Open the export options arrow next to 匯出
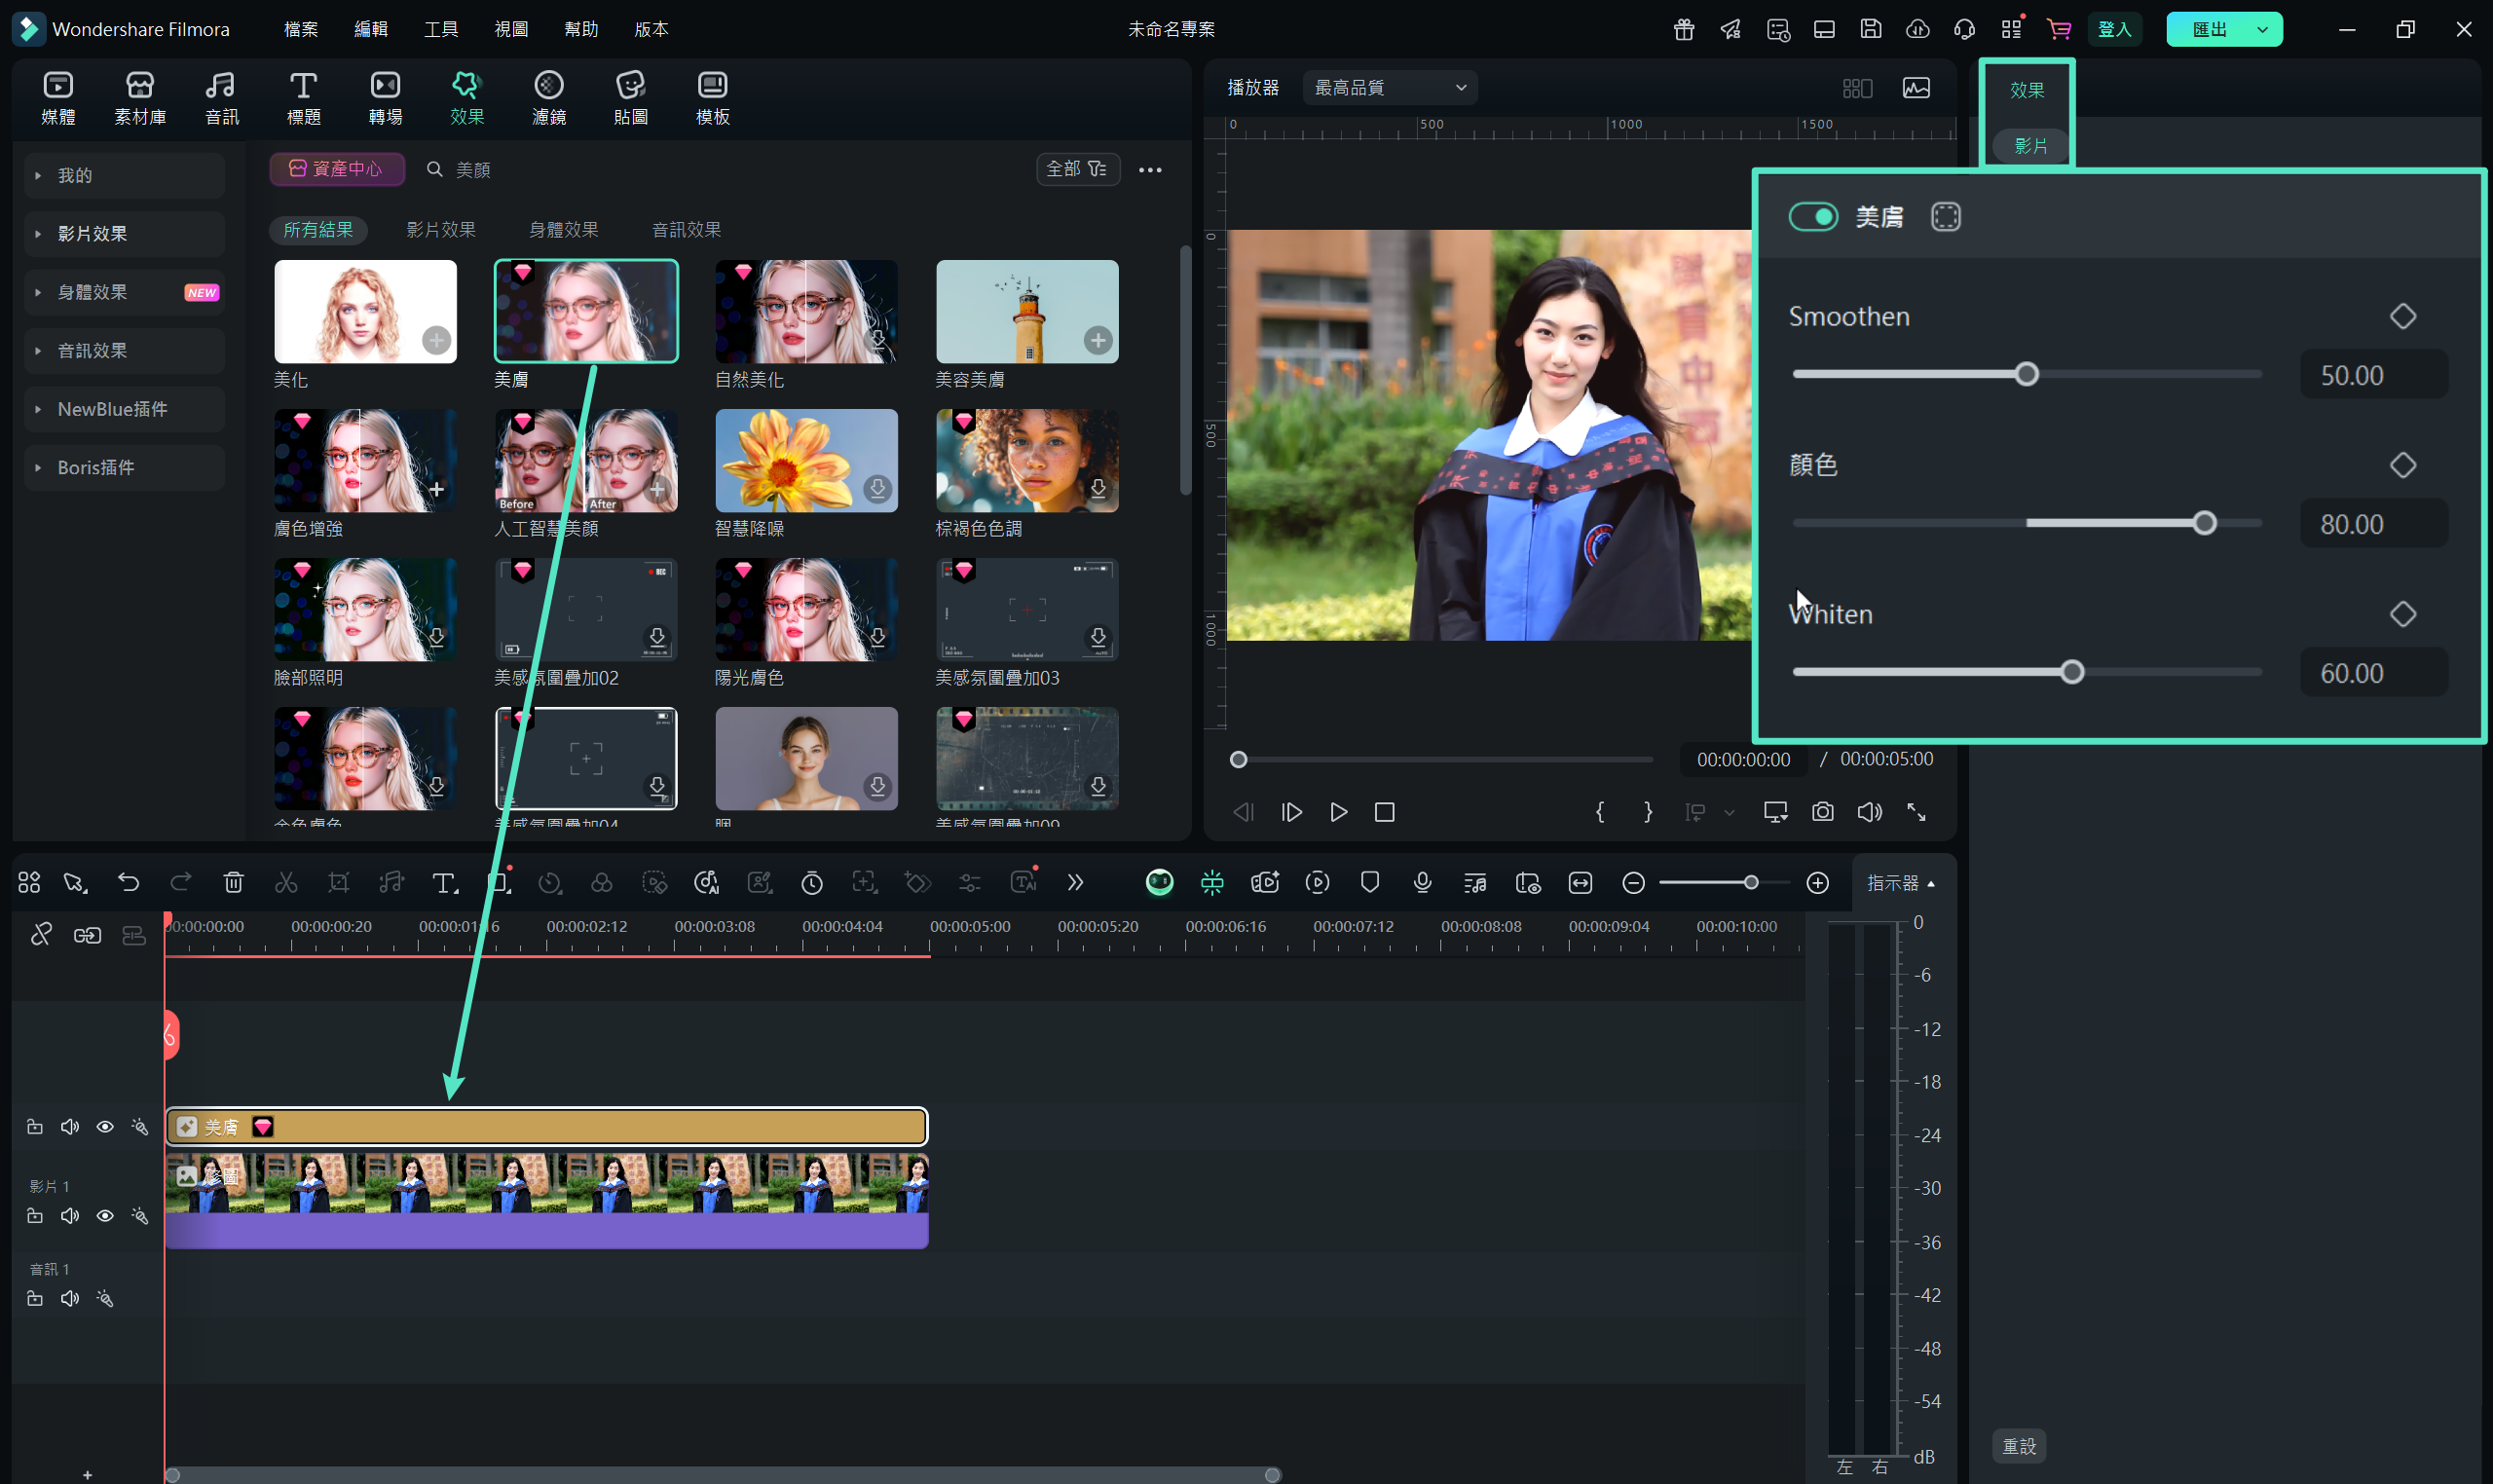 point(2262,29)
